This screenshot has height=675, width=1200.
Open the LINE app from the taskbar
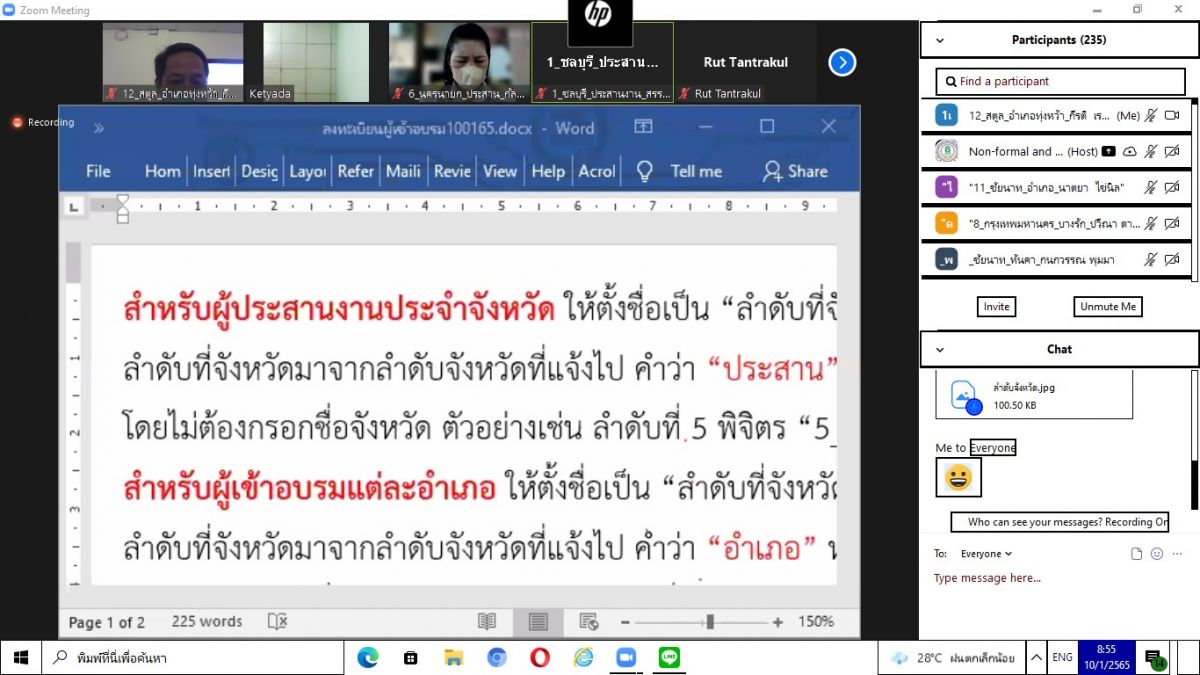click(x=669, y=657)
